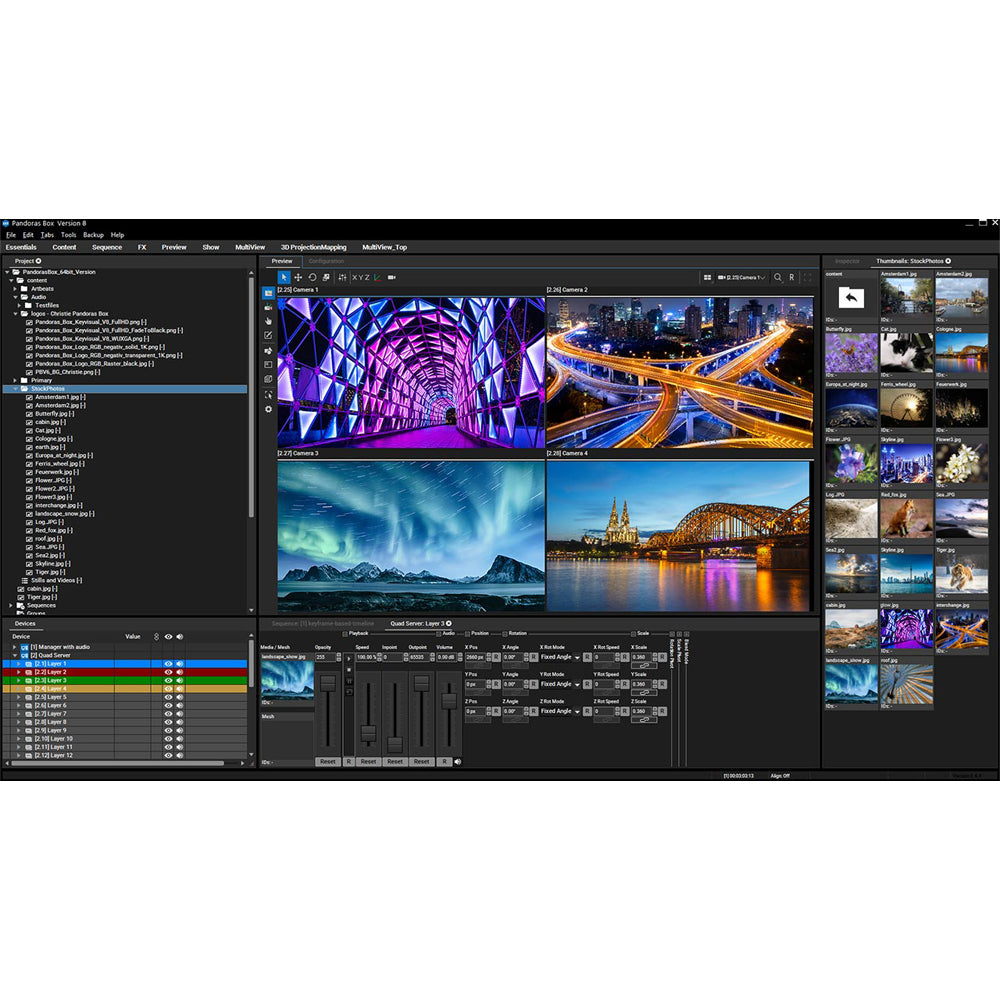Choose the move tool in Preview toolbar
The width and height of the screenshot is (1000, 1000).
coord(298,277)
